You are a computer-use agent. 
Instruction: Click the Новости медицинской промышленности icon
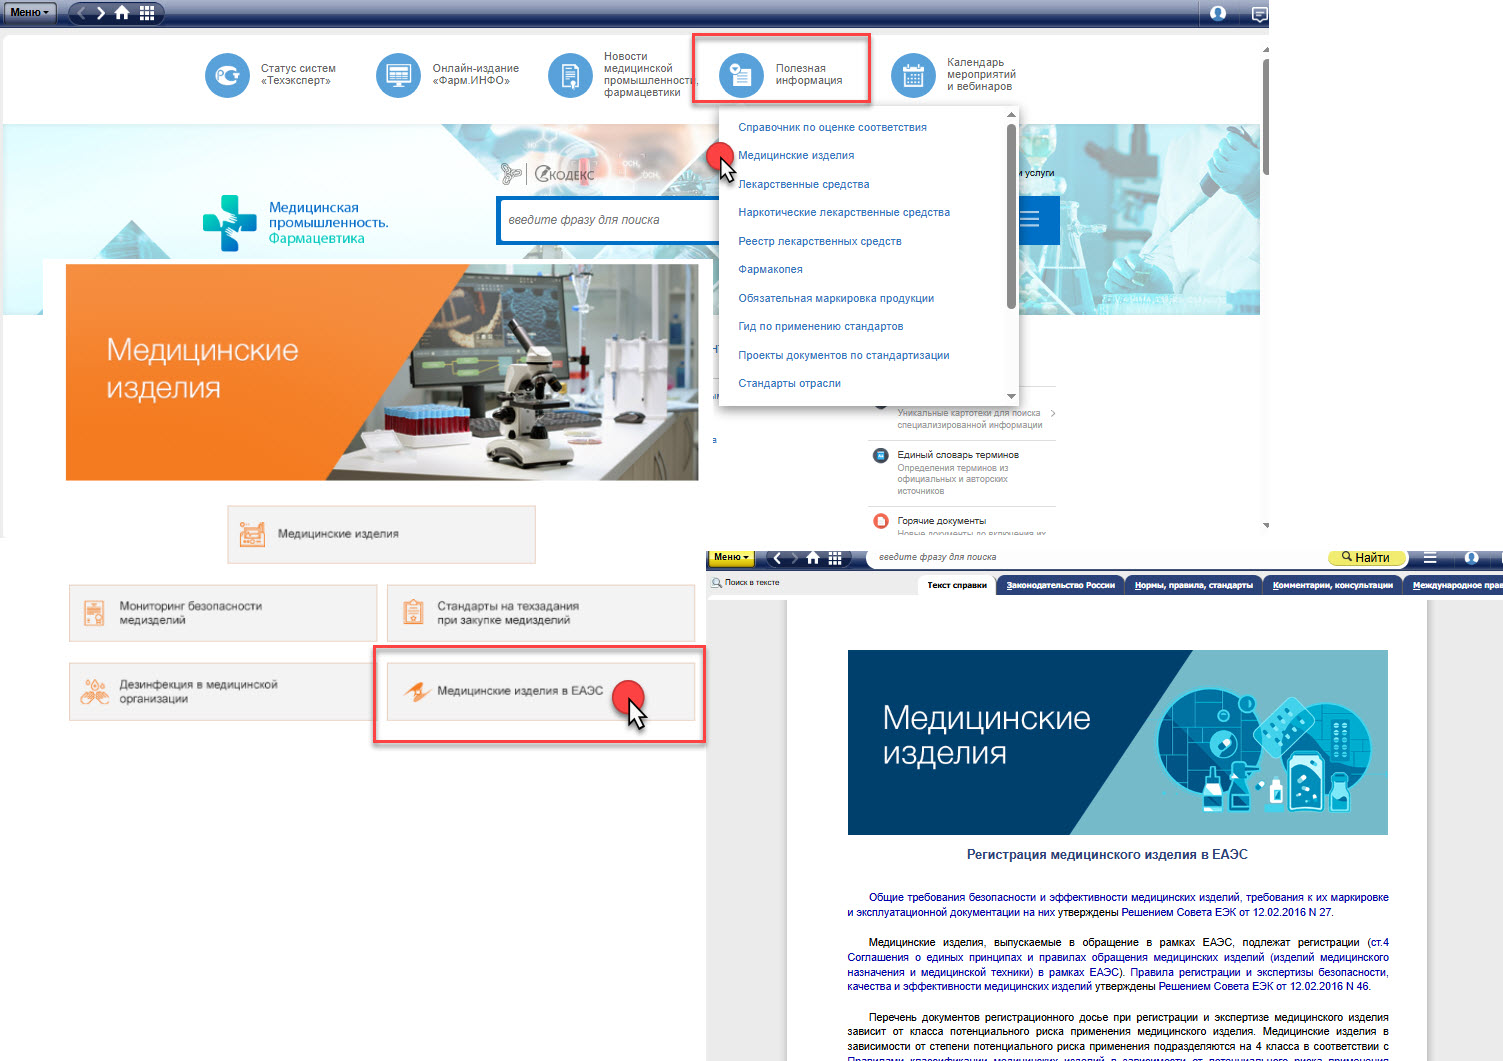[570, 75]
